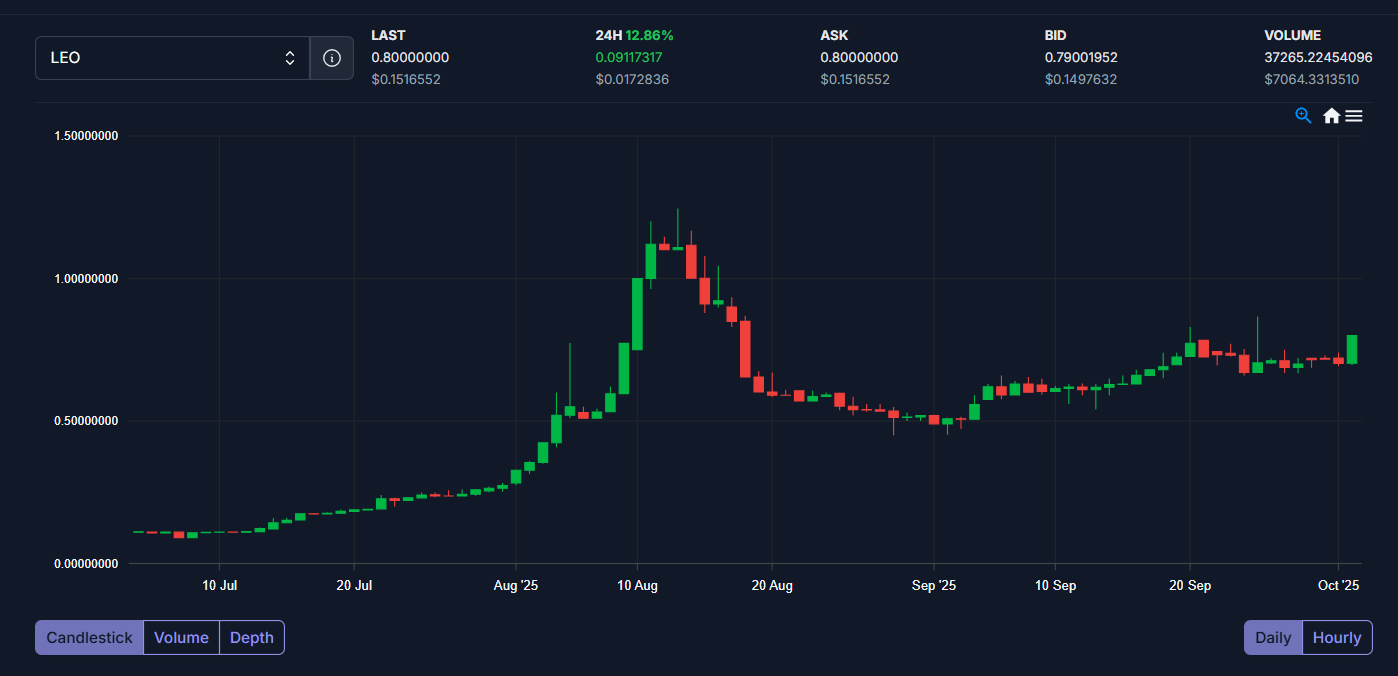1398x676 pixels.
Task: Open the chart hamburger menu
Action: 1354,116
